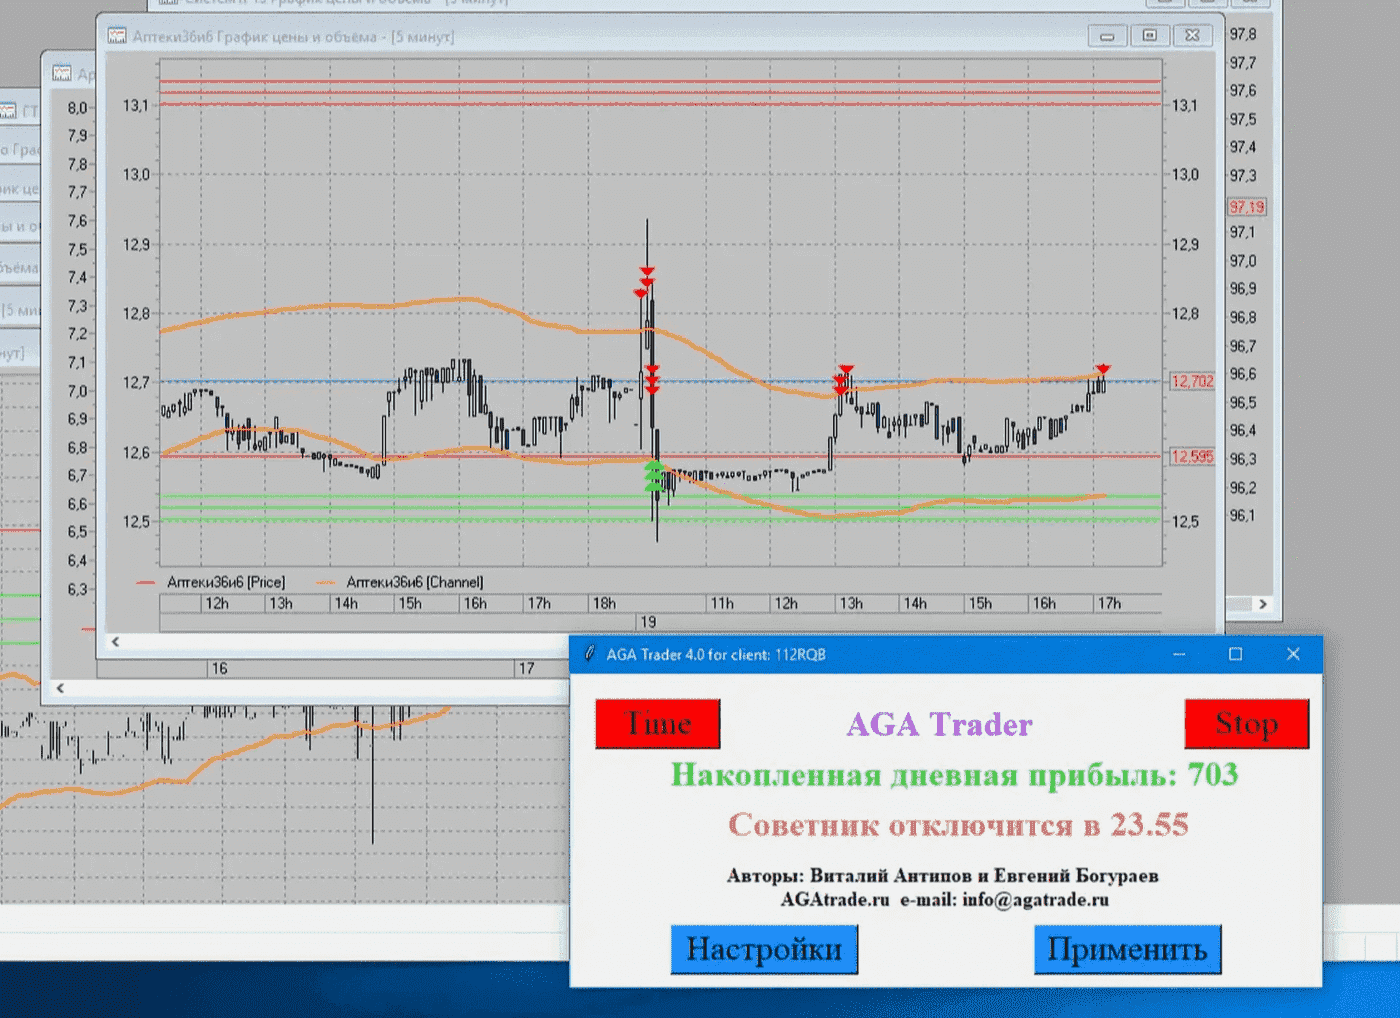Viewport: 1400px width, 1018px height.
Task: Click the Аптеки36и6 [Channel] legend entry
Action: 400,582
